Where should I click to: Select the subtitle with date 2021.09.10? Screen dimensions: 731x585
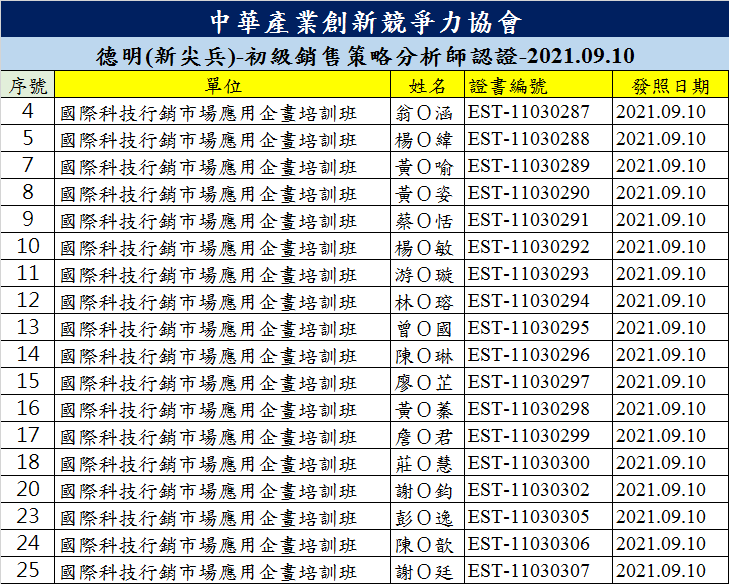point(366,56)
